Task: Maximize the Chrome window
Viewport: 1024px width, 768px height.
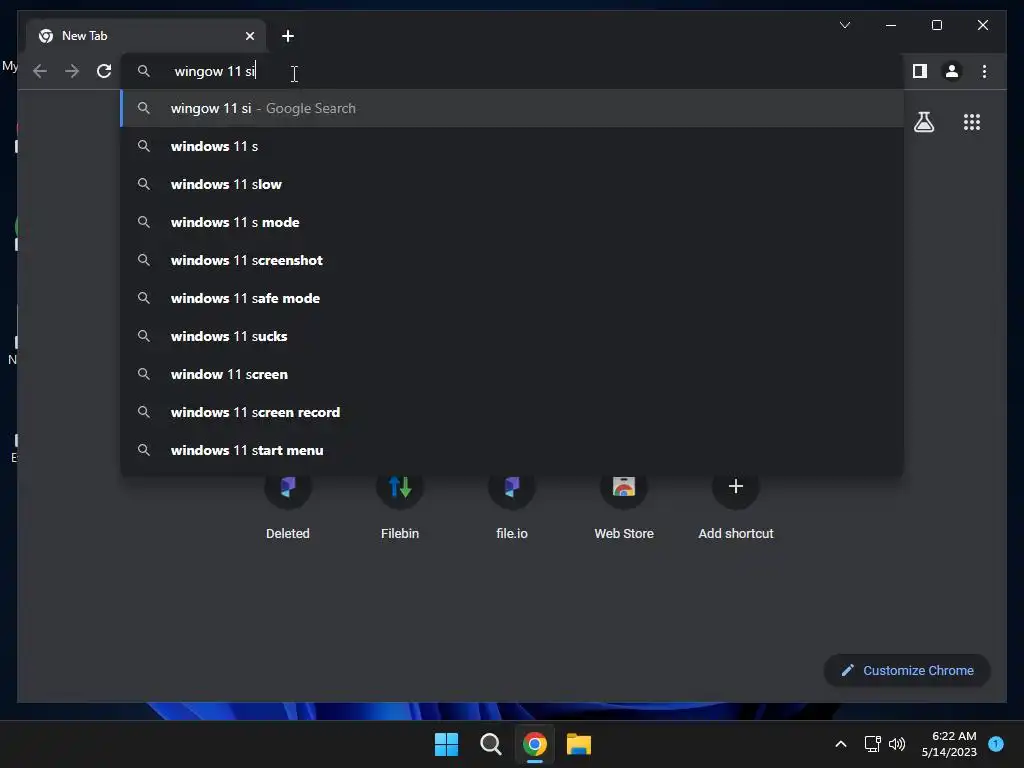Action: point(936,25)
